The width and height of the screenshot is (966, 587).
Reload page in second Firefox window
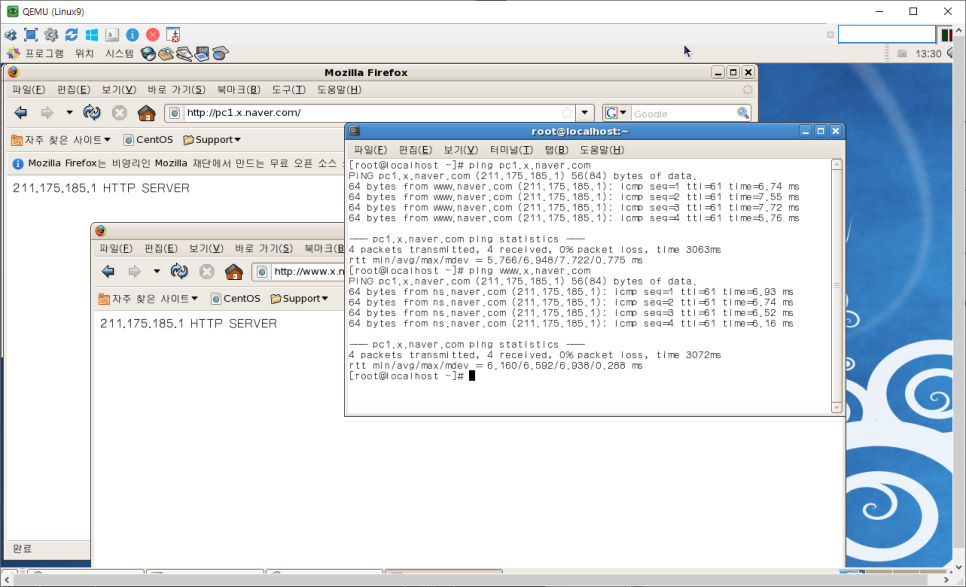coord(179,272)
